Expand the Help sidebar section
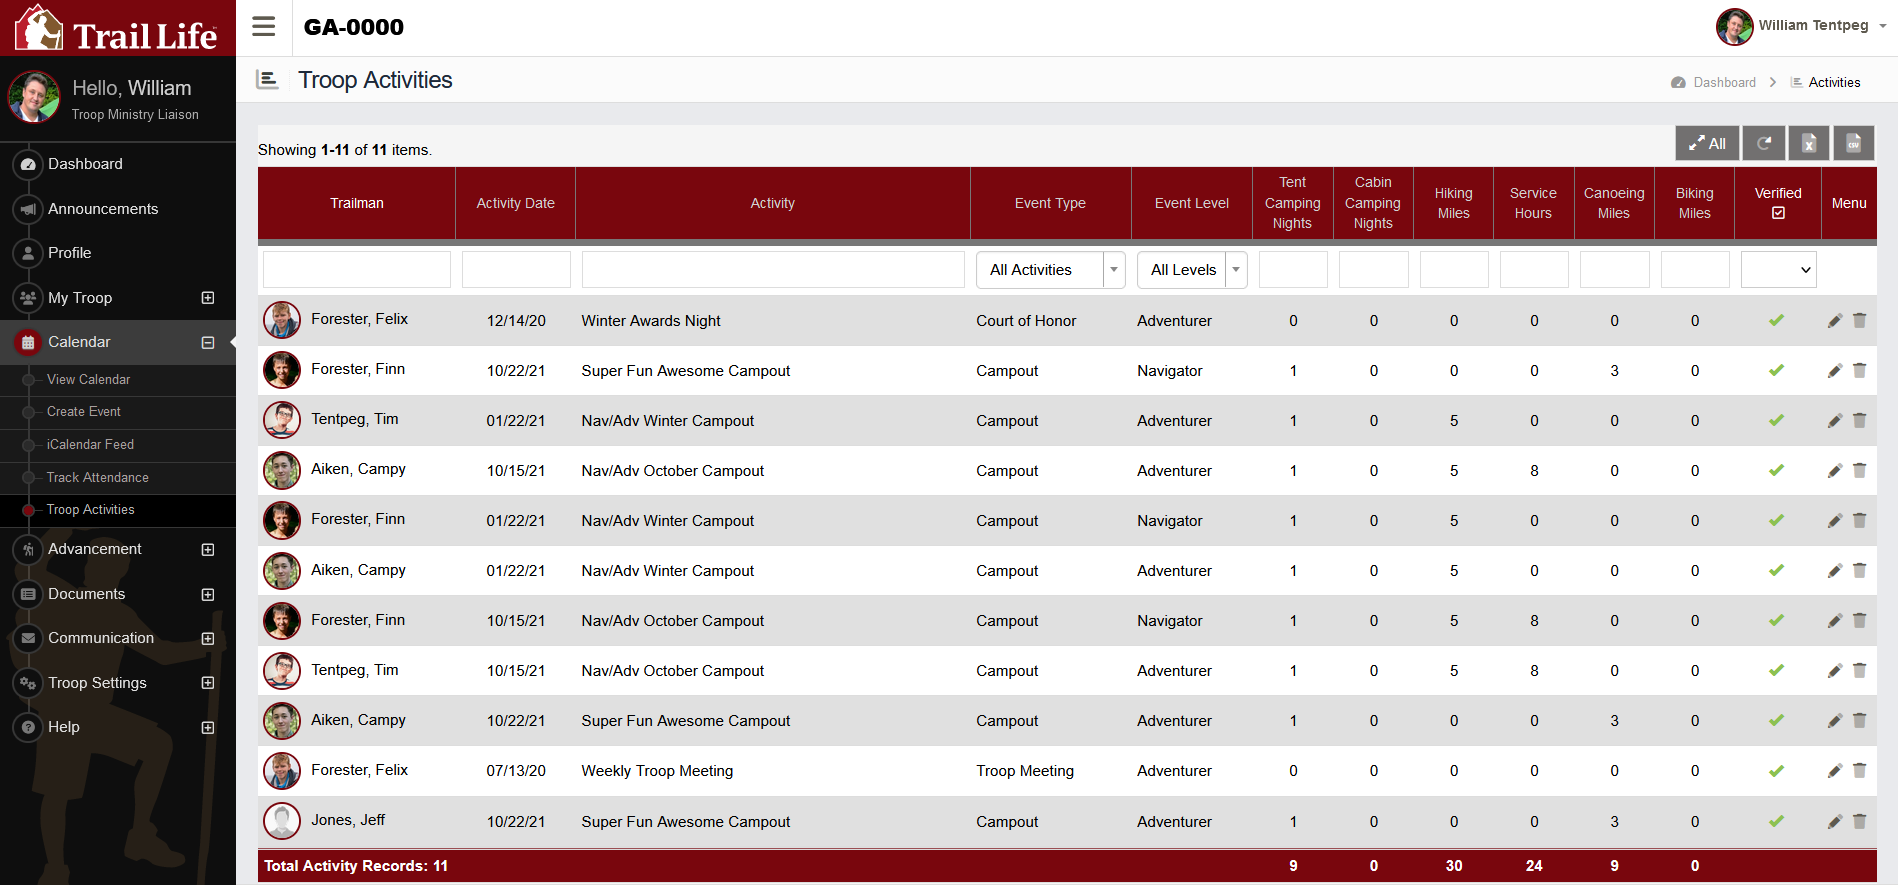1898x885 pixels. pos(208,727)
